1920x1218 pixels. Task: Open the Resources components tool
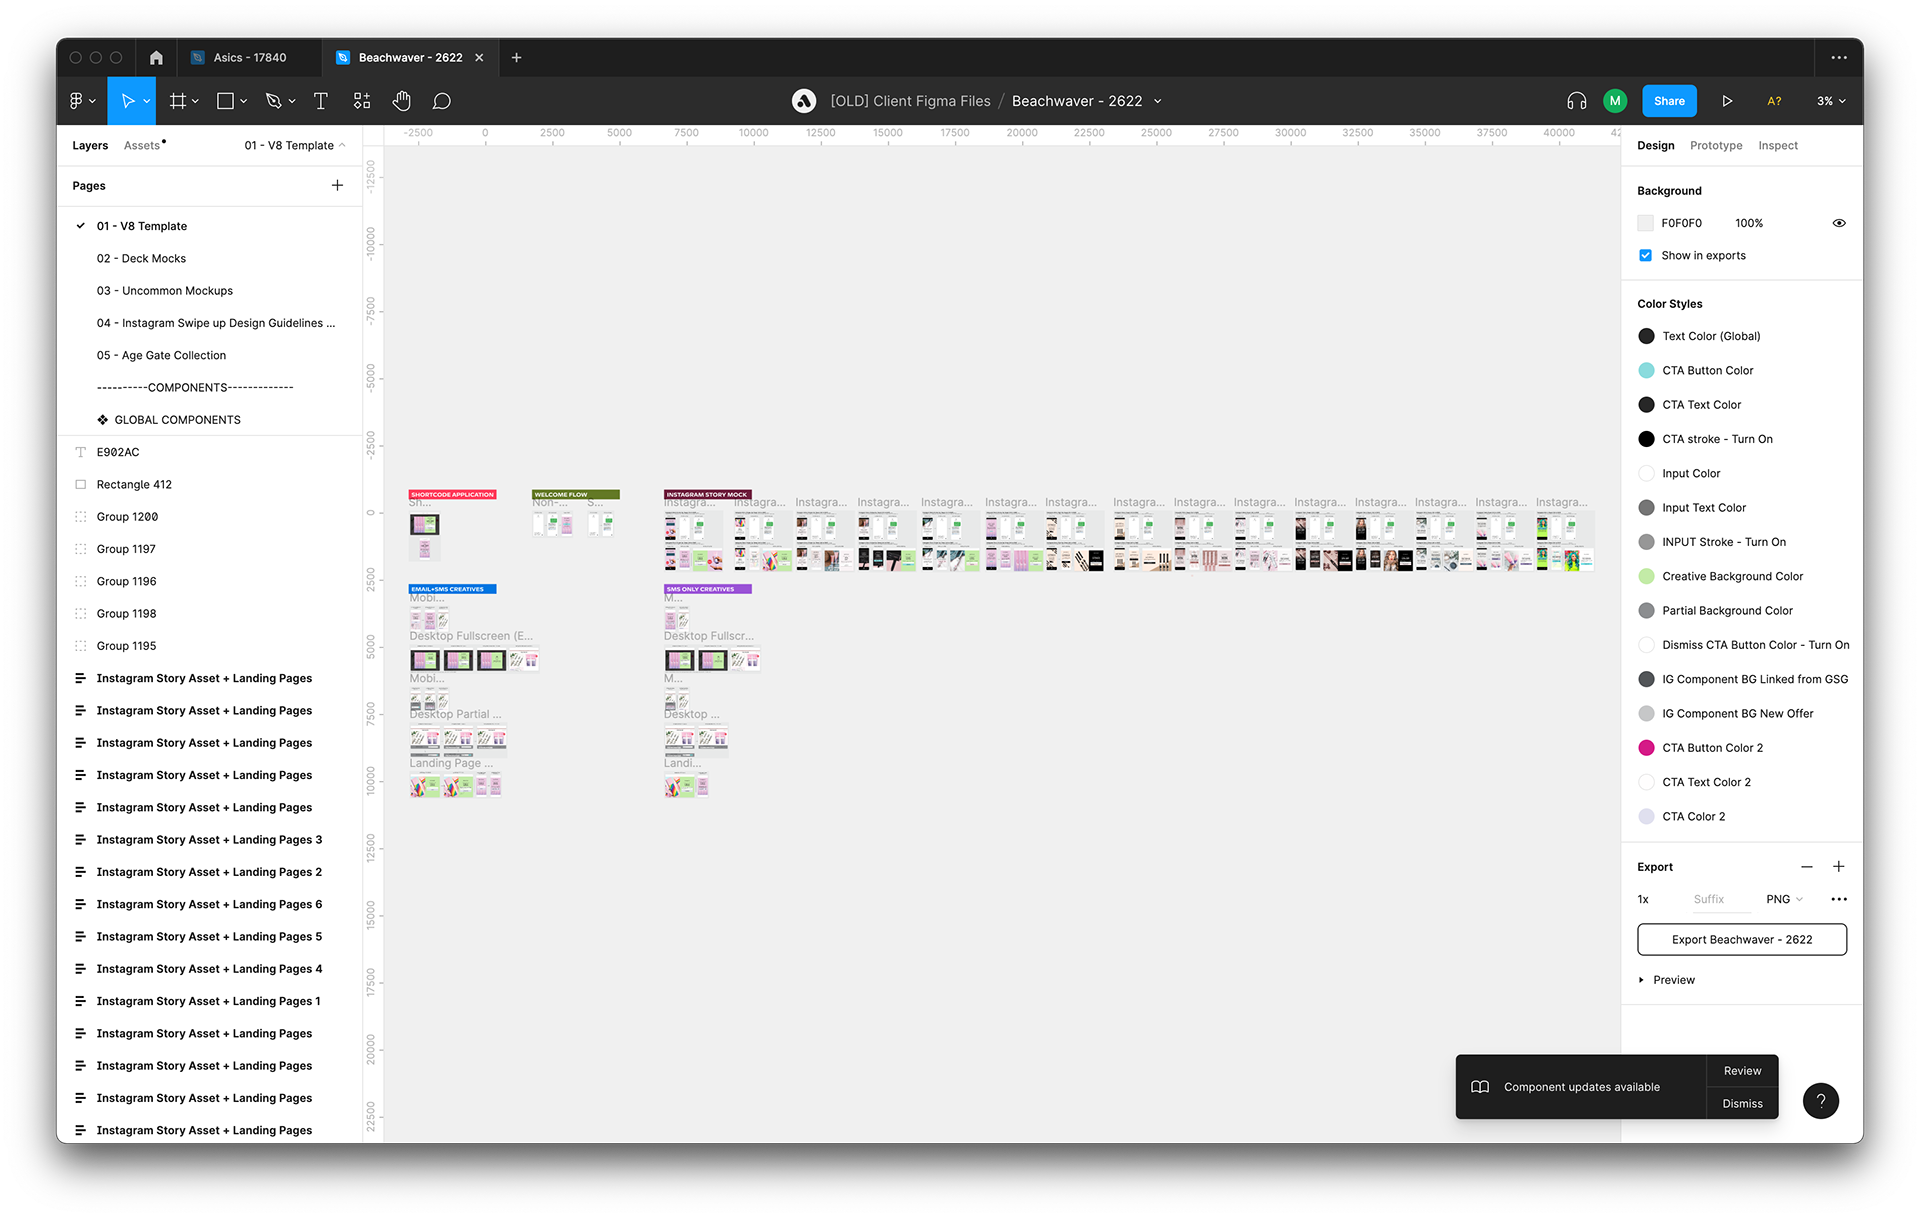(362, 101)
